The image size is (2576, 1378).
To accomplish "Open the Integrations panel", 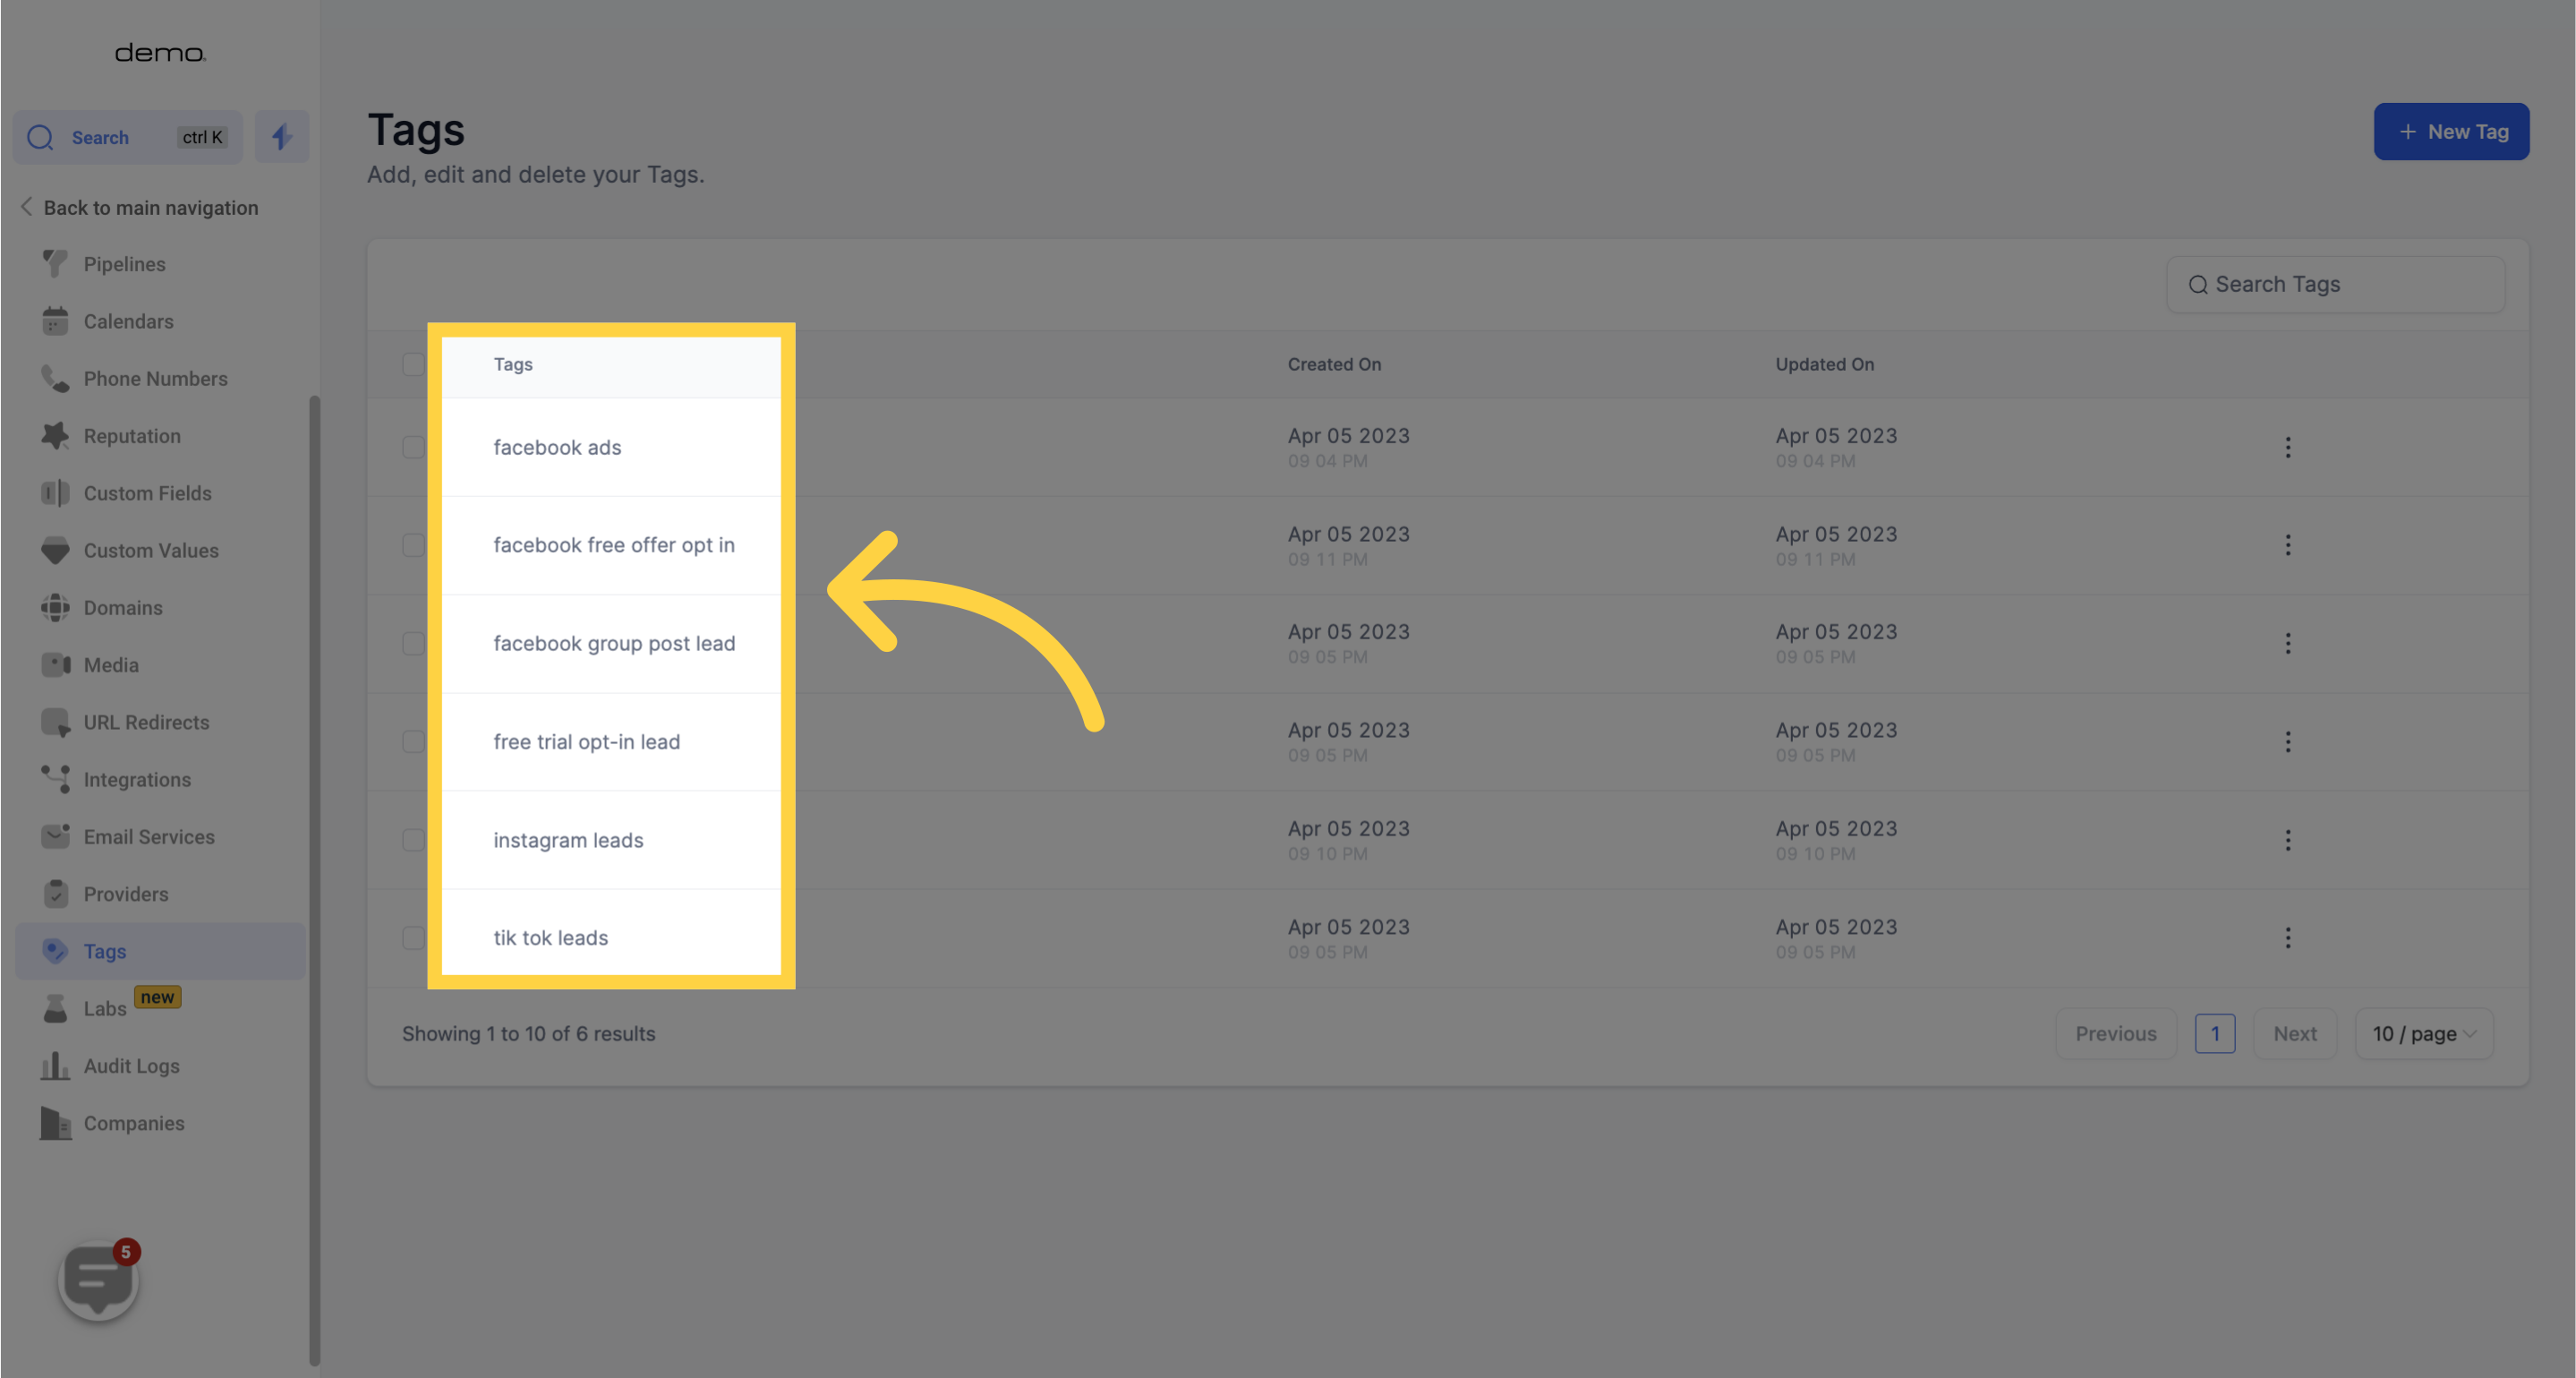I will pos(136,779).
